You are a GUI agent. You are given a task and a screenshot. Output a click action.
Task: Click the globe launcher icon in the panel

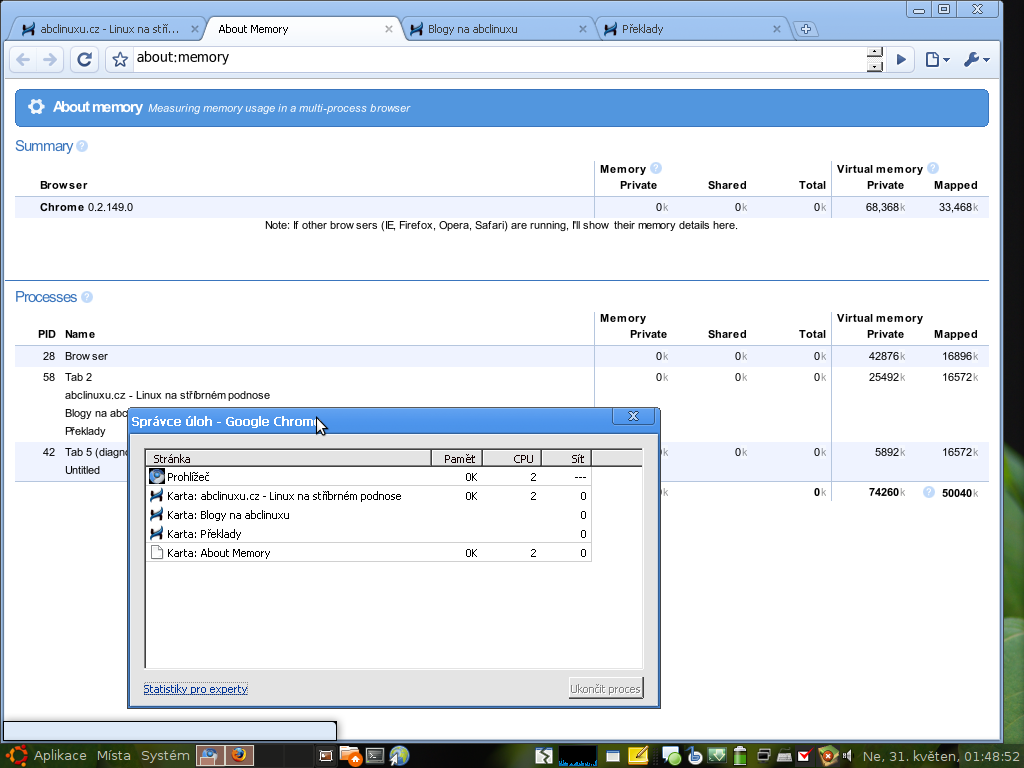[x=399, y=756]
